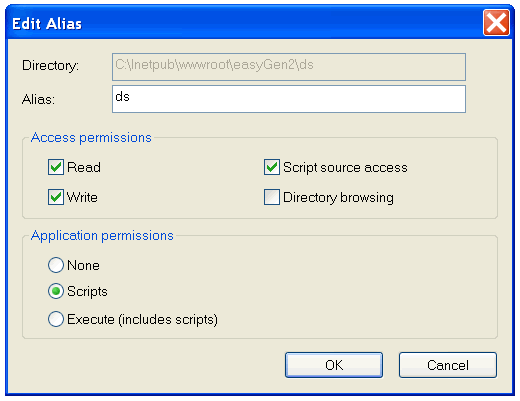The width and height of the screenshot is (520, 401).
Task: Click the Script source access label
Action: click(x=345, y=168)
